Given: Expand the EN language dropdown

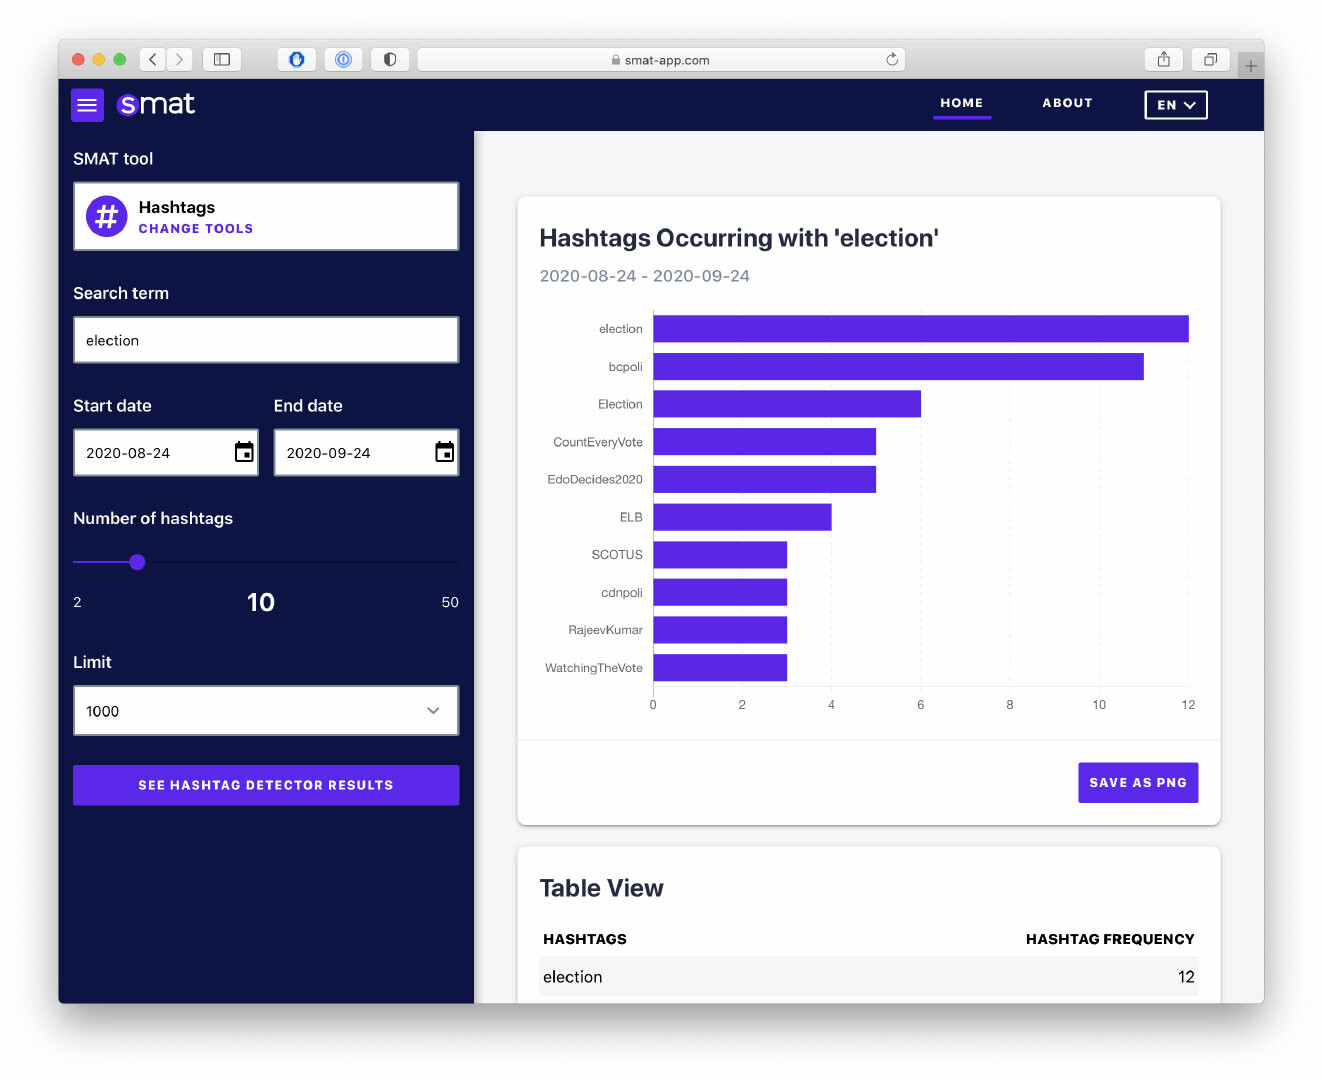Looking at the screenshot, I should [x=1175, y=105].
